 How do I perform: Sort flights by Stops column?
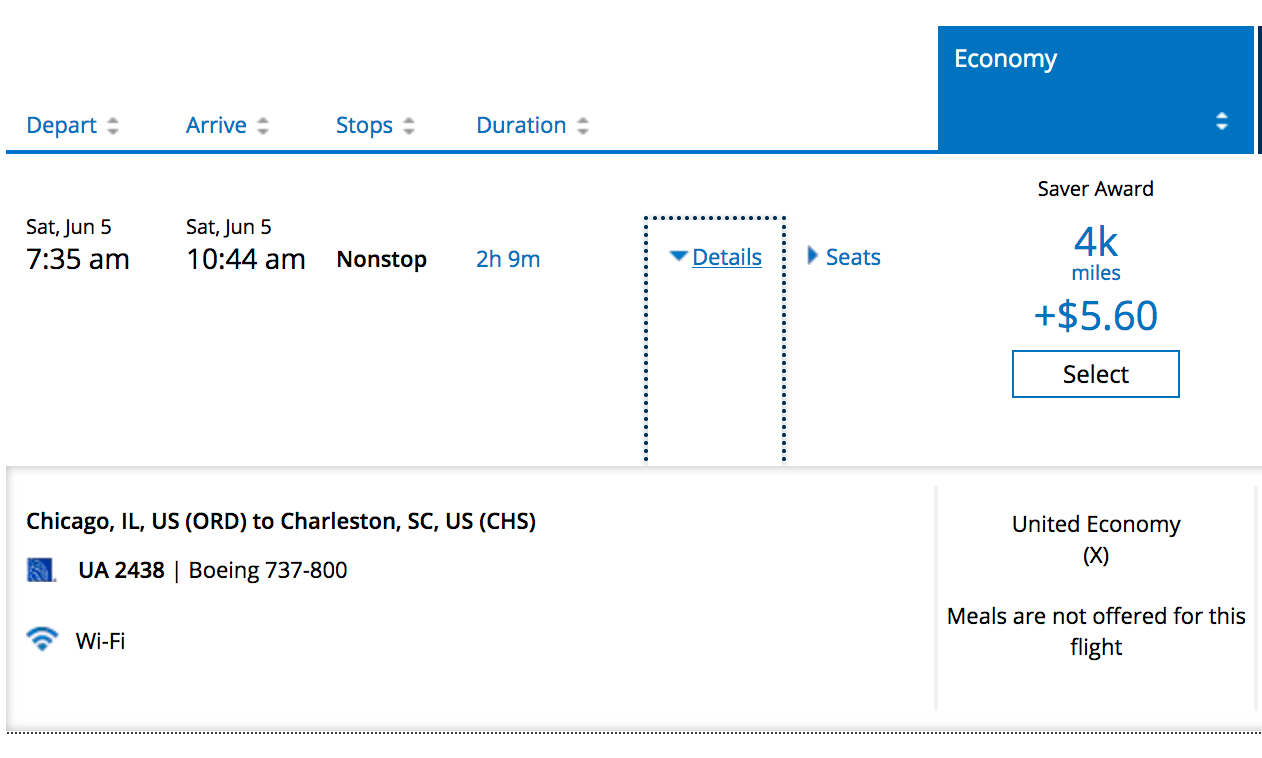(364, 126)
